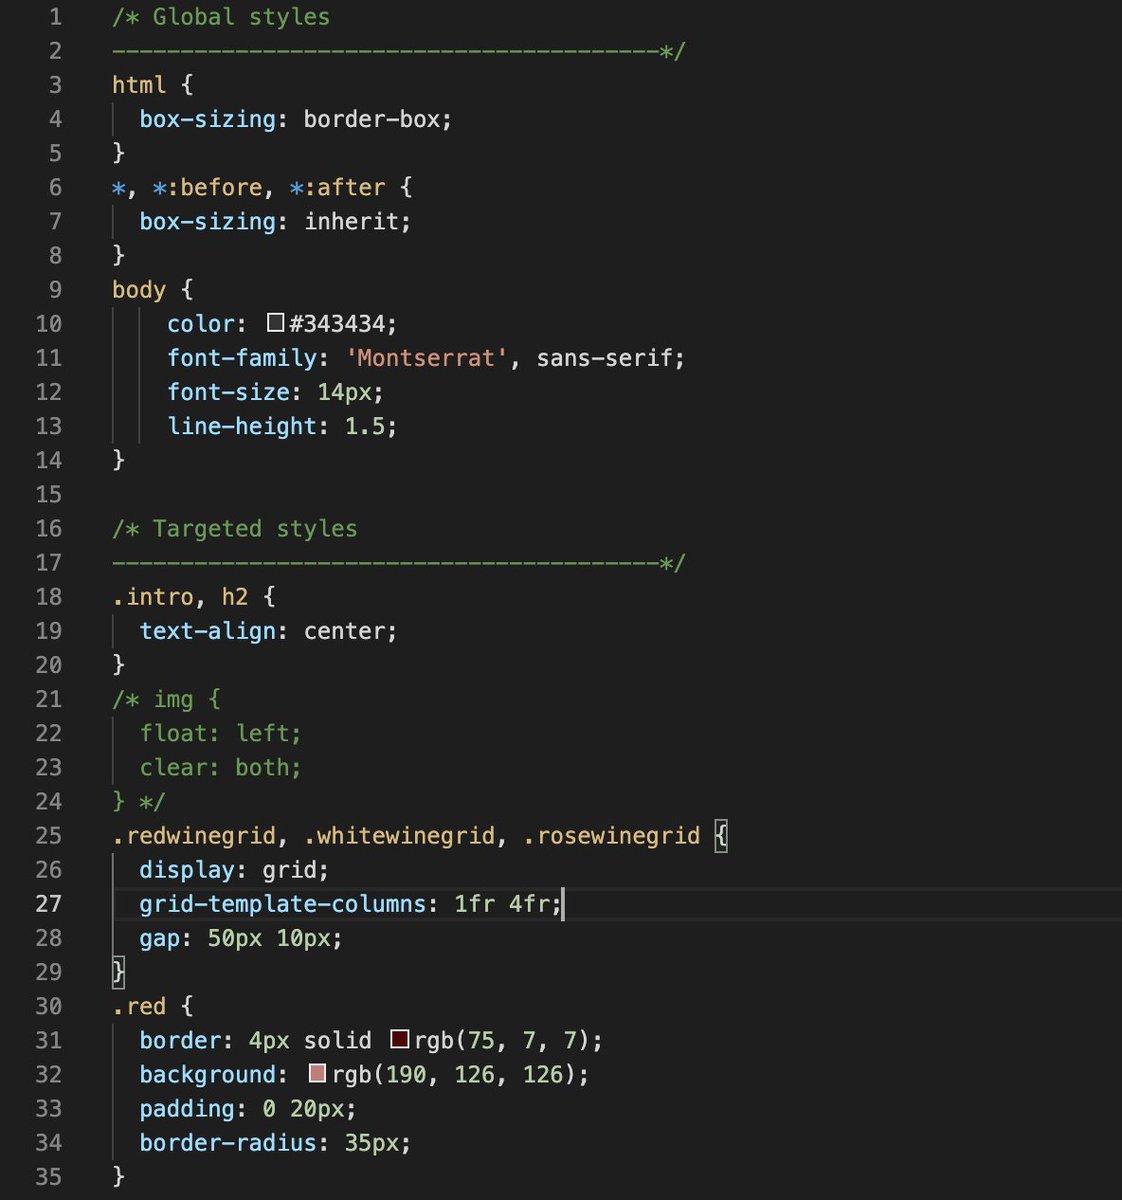Image resolution: width=1122 pixels, height=1200 pixels.
Task: Click line number 35 in the gutter
Action: point(48,1176)
